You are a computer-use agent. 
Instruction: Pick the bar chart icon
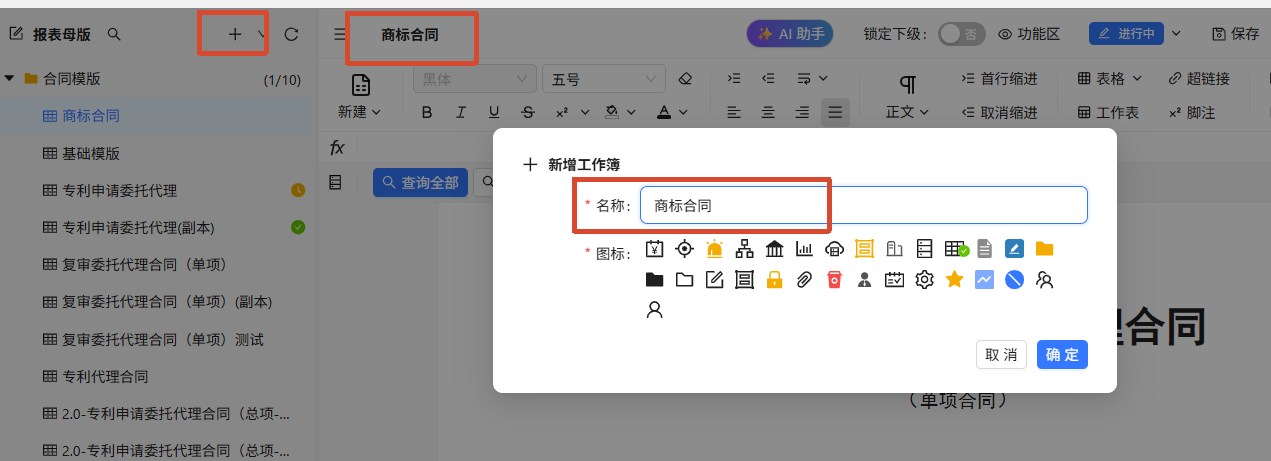tap(805, 249)
